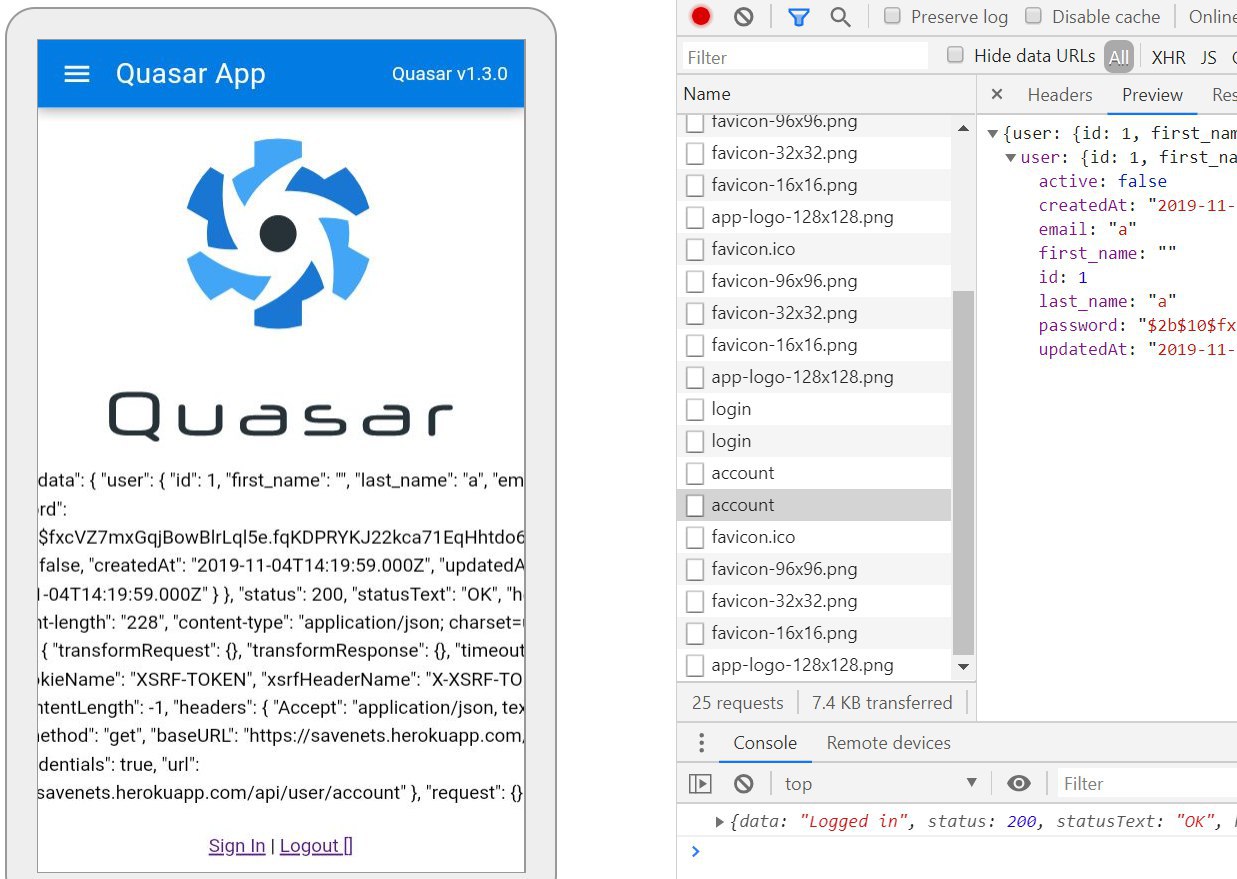Focus the console Filter input
The image size is (1237, 879).
pyautogui.click(x=1145, y=784)
